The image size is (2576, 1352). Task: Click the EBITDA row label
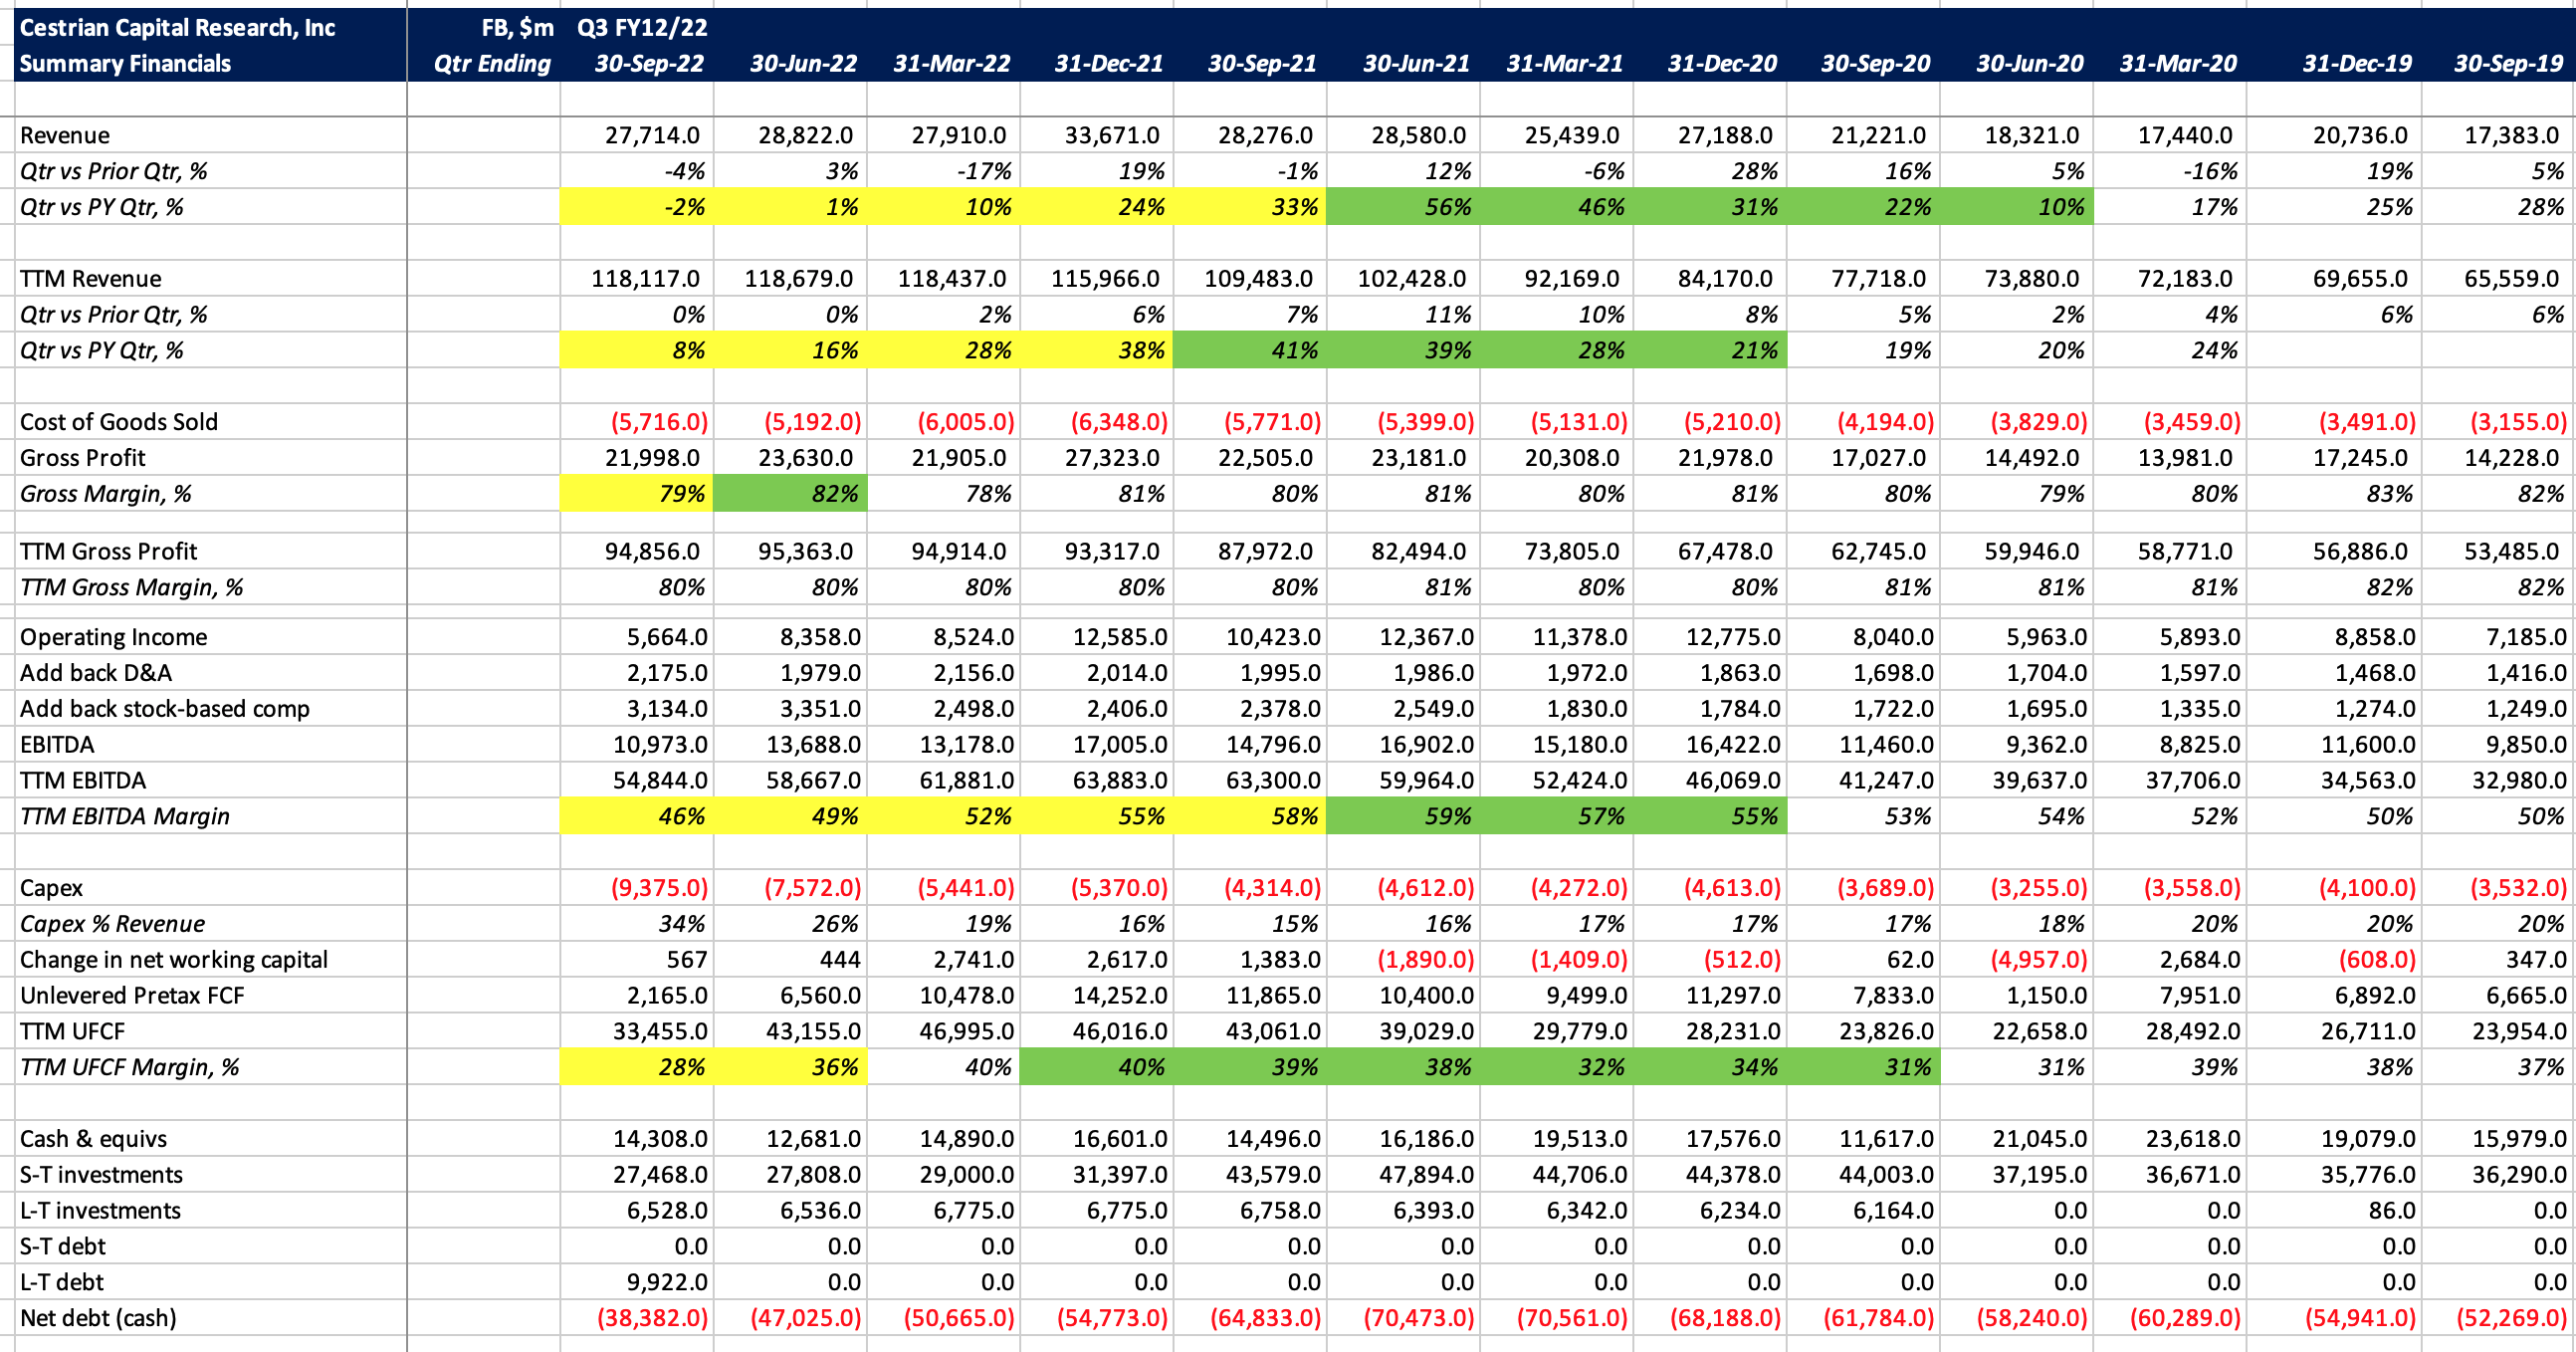coord(57,745)
